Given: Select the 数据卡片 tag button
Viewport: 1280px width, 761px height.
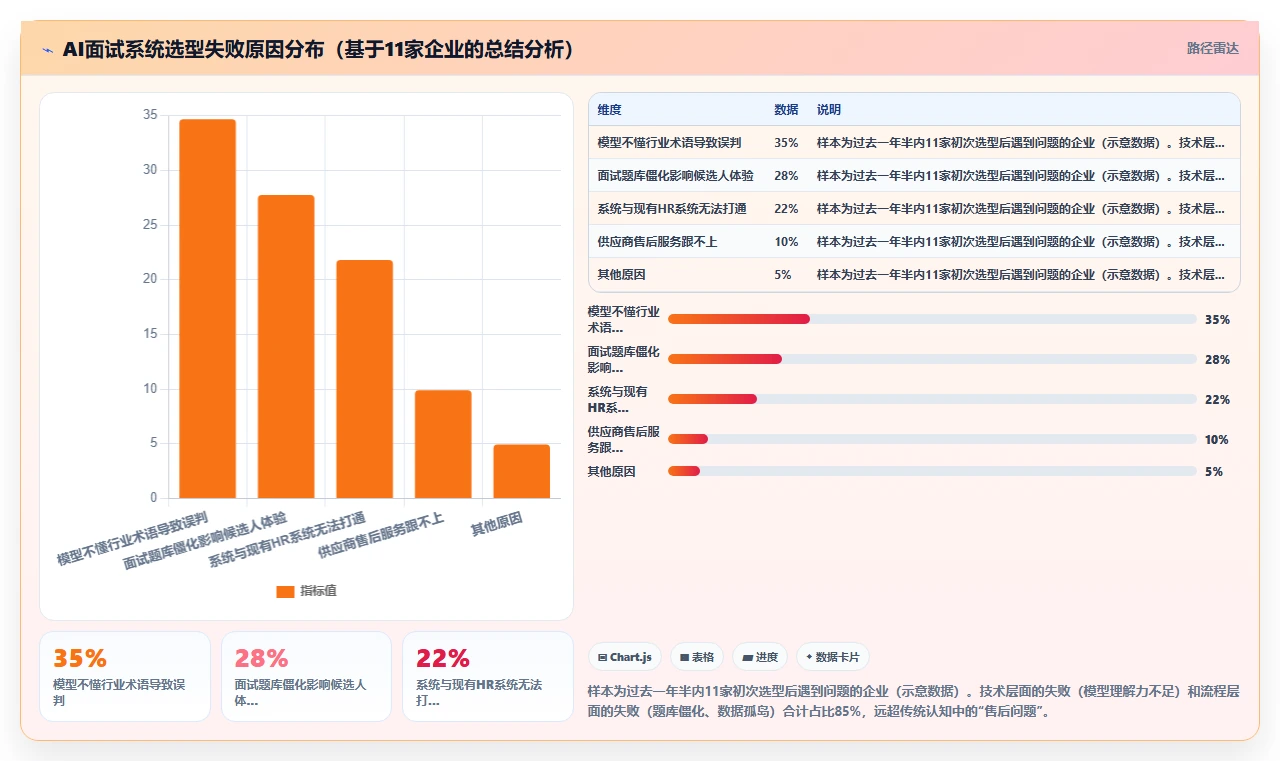Looking at the screenshot, I should (833, 657).
